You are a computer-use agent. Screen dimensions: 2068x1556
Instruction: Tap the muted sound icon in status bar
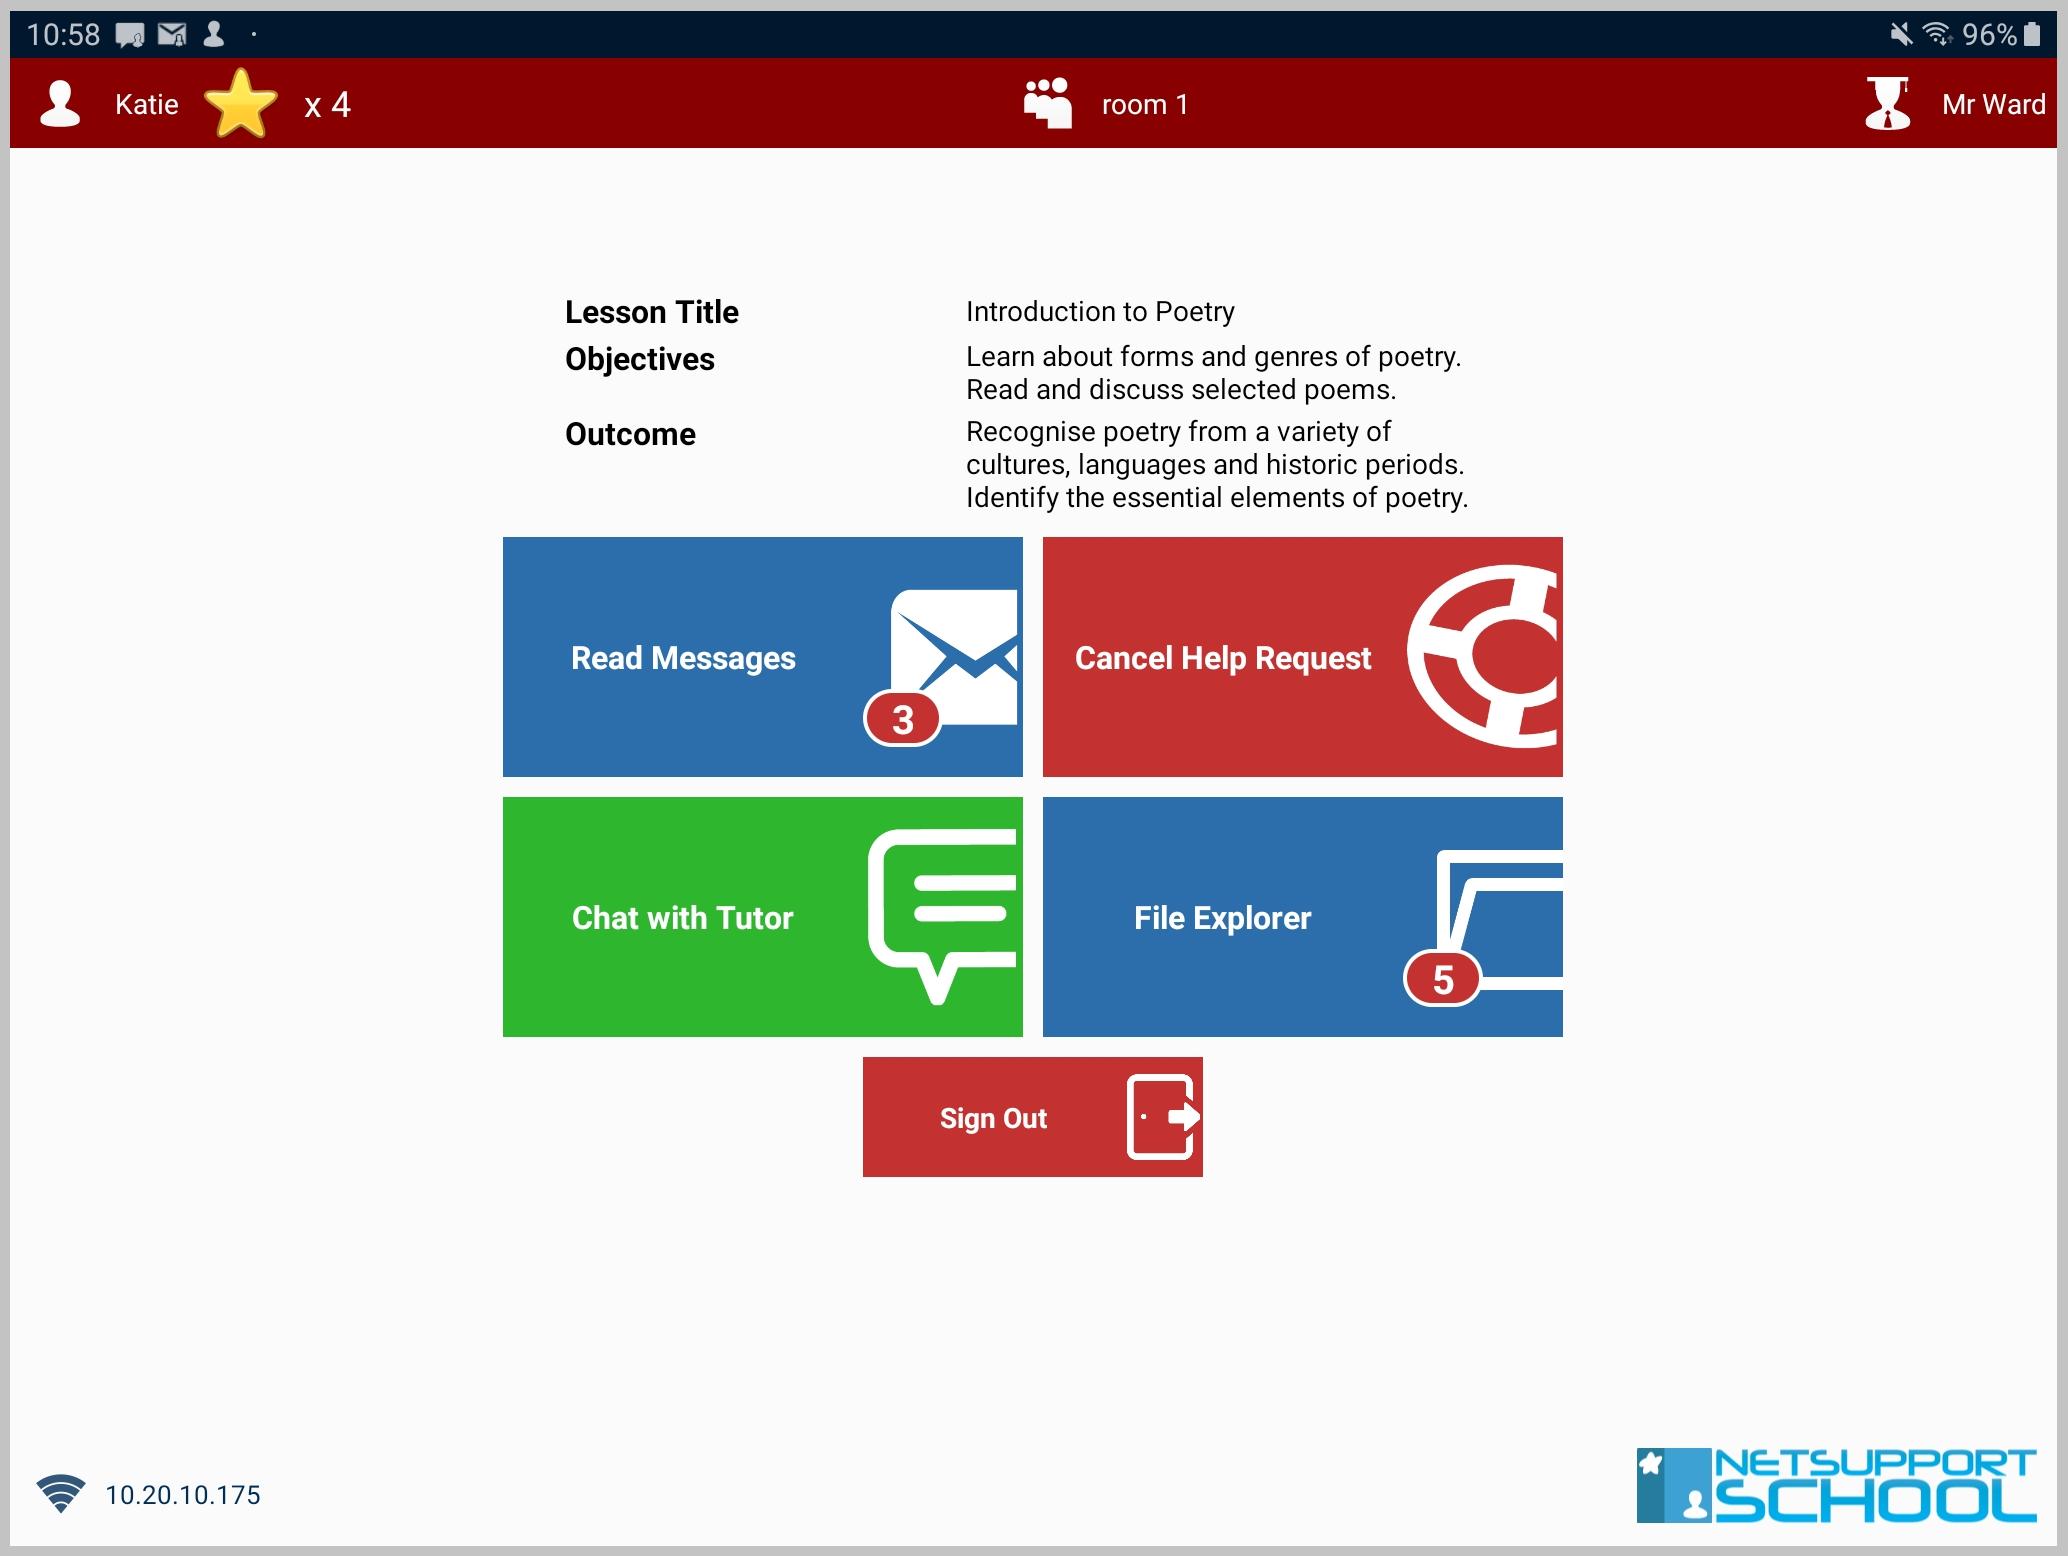point(1901,35)
